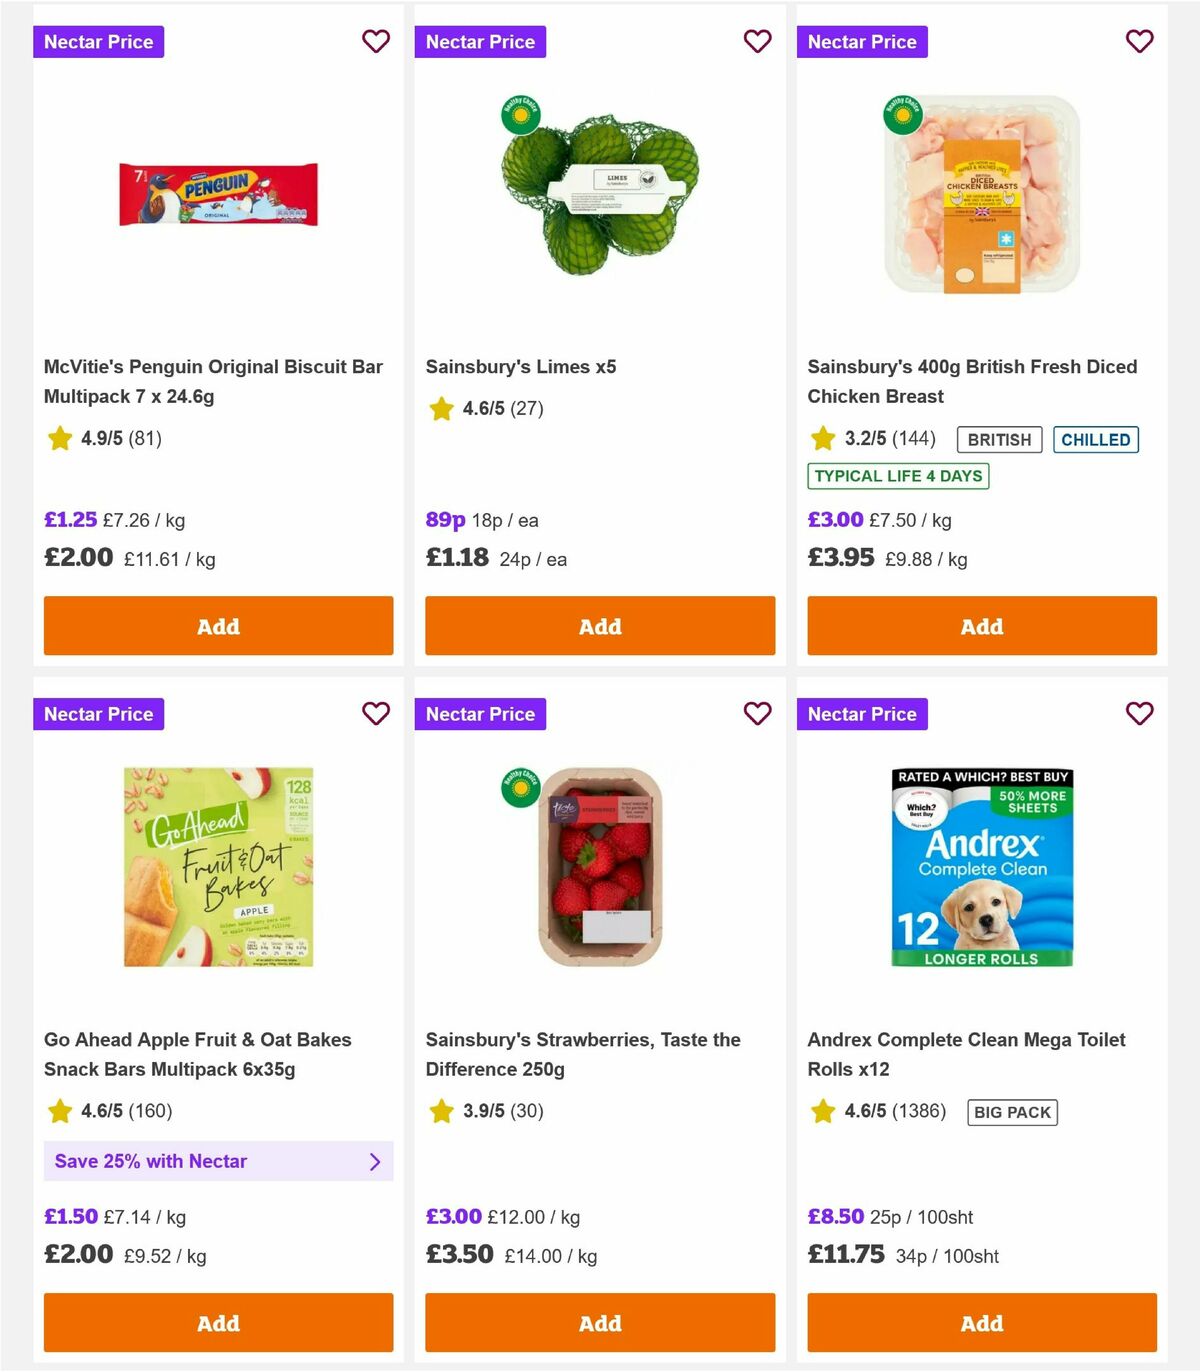Click the star rating on Andrex toilet rolls
Screen dimensions: 1200x1372
(x=822, y=1111)
